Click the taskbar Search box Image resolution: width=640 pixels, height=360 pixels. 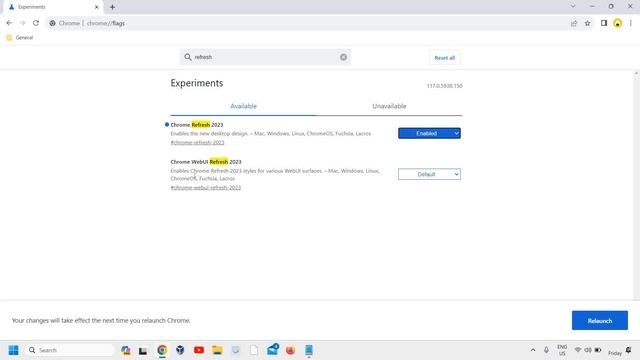(71, 350)
